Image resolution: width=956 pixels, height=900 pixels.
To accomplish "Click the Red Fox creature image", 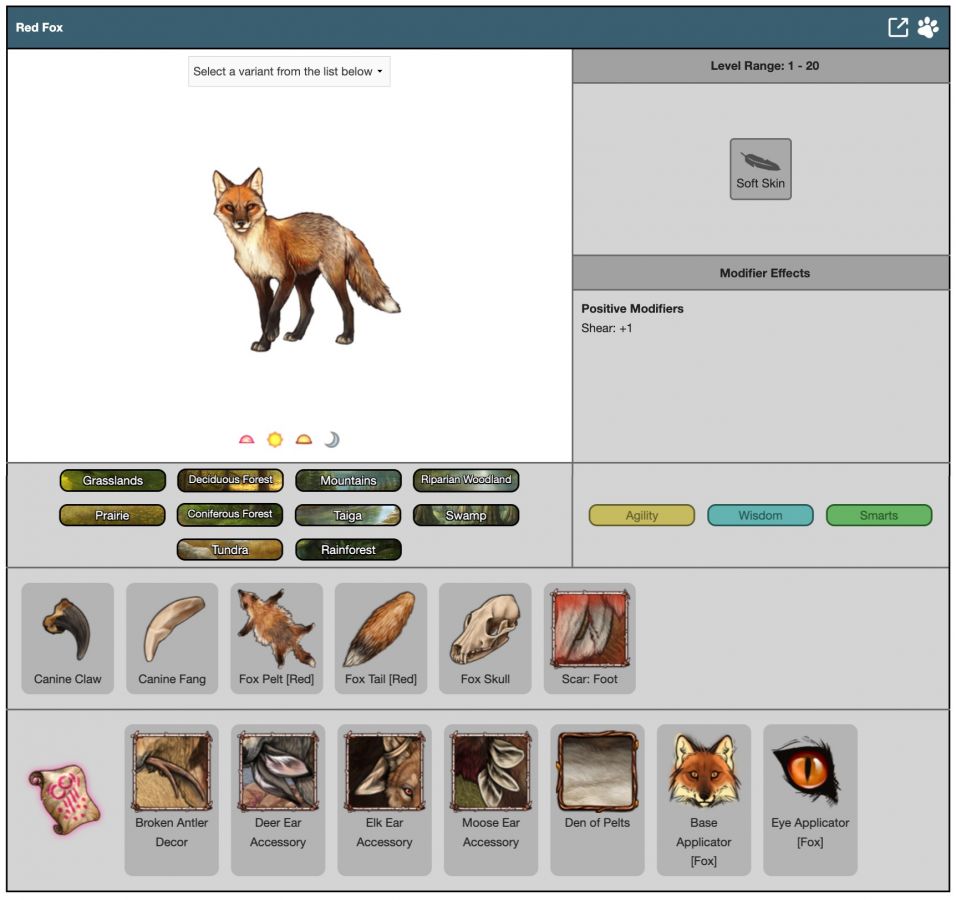I will point(300,260).
